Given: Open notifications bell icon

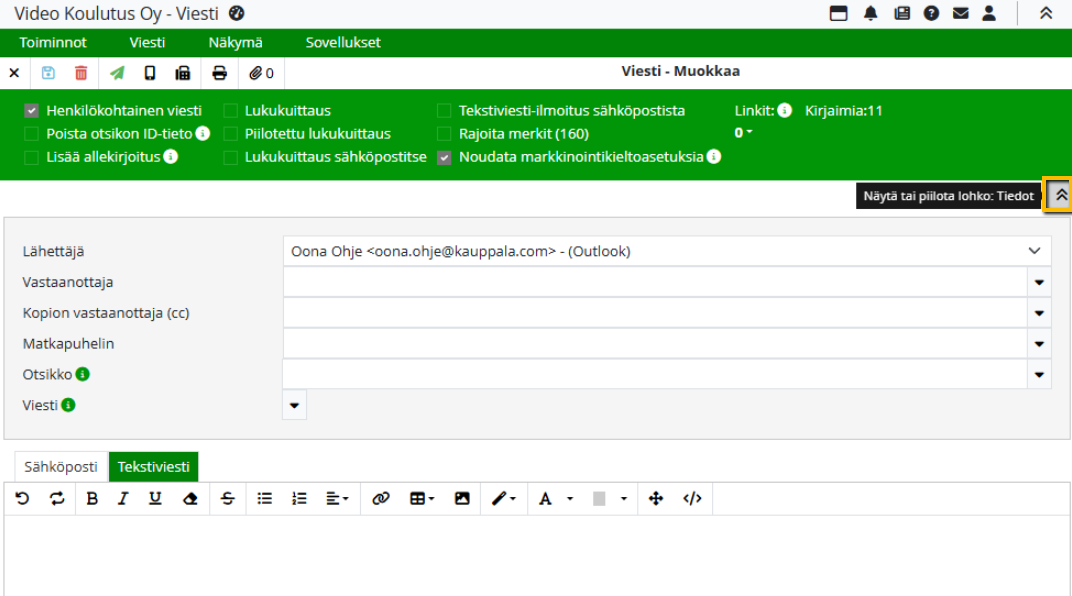Looking at the screenshot, I should (x=871, y=13).
